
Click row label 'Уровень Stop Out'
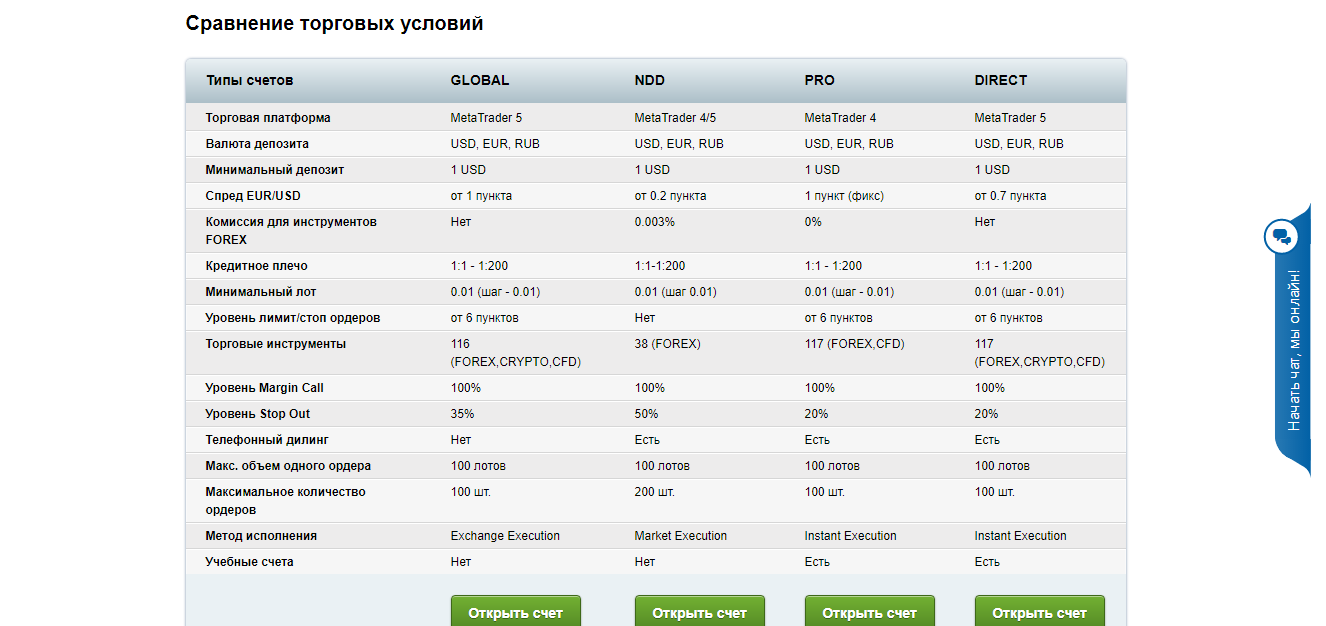pos(259,414)
